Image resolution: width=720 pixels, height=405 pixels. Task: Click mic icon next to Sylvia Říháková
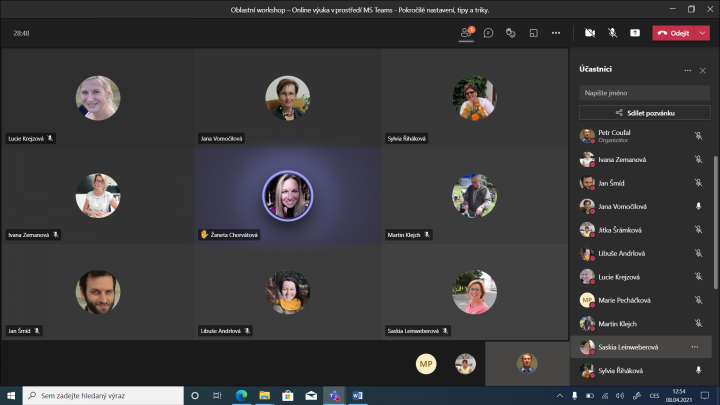[x=698, y=370]
